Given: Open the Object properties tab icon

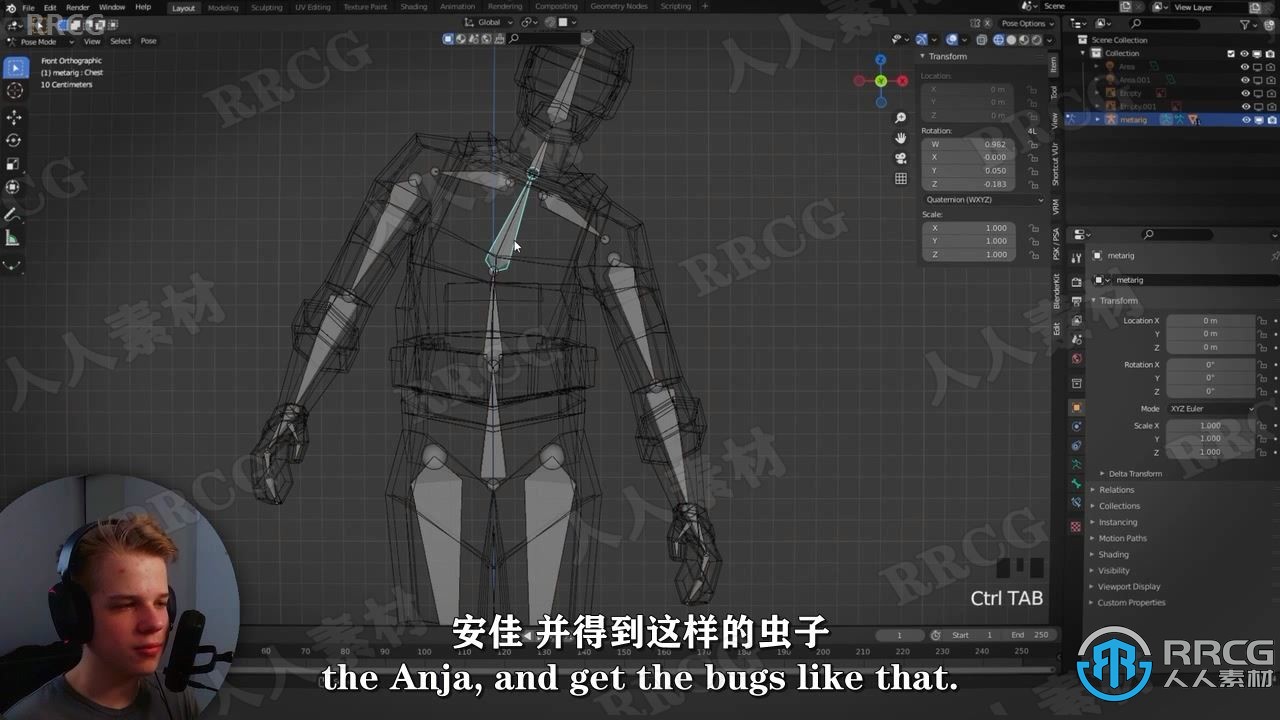Looking at the screenshot, I should [1076, 407].
